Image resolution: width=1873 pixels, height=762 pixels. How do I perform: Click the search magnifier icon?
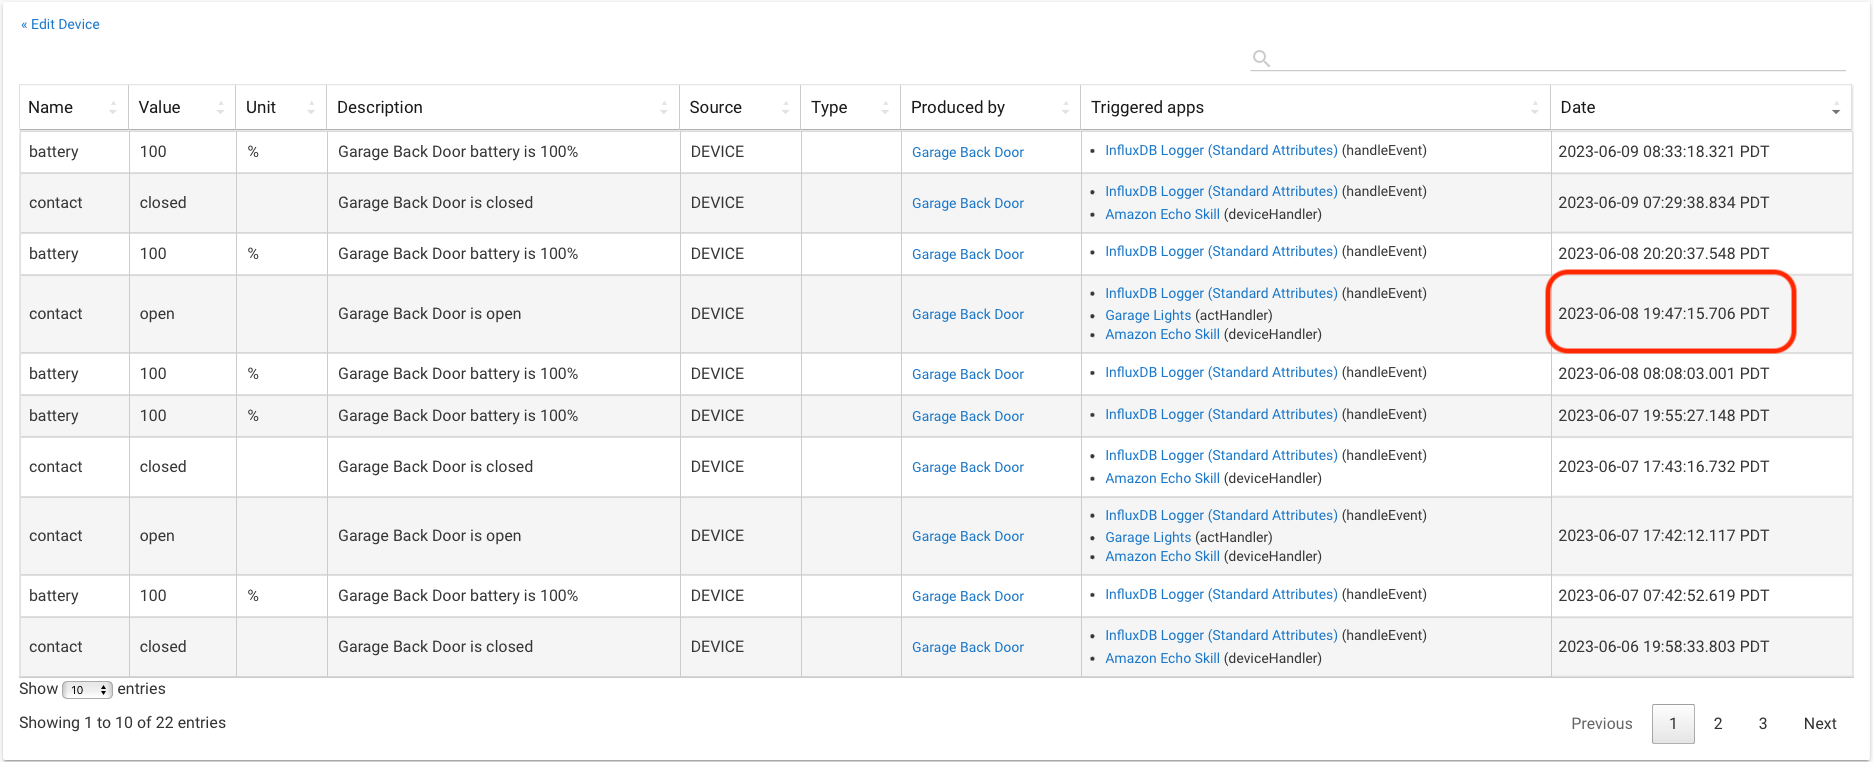pyautogui.click(x=1261, y=58)
